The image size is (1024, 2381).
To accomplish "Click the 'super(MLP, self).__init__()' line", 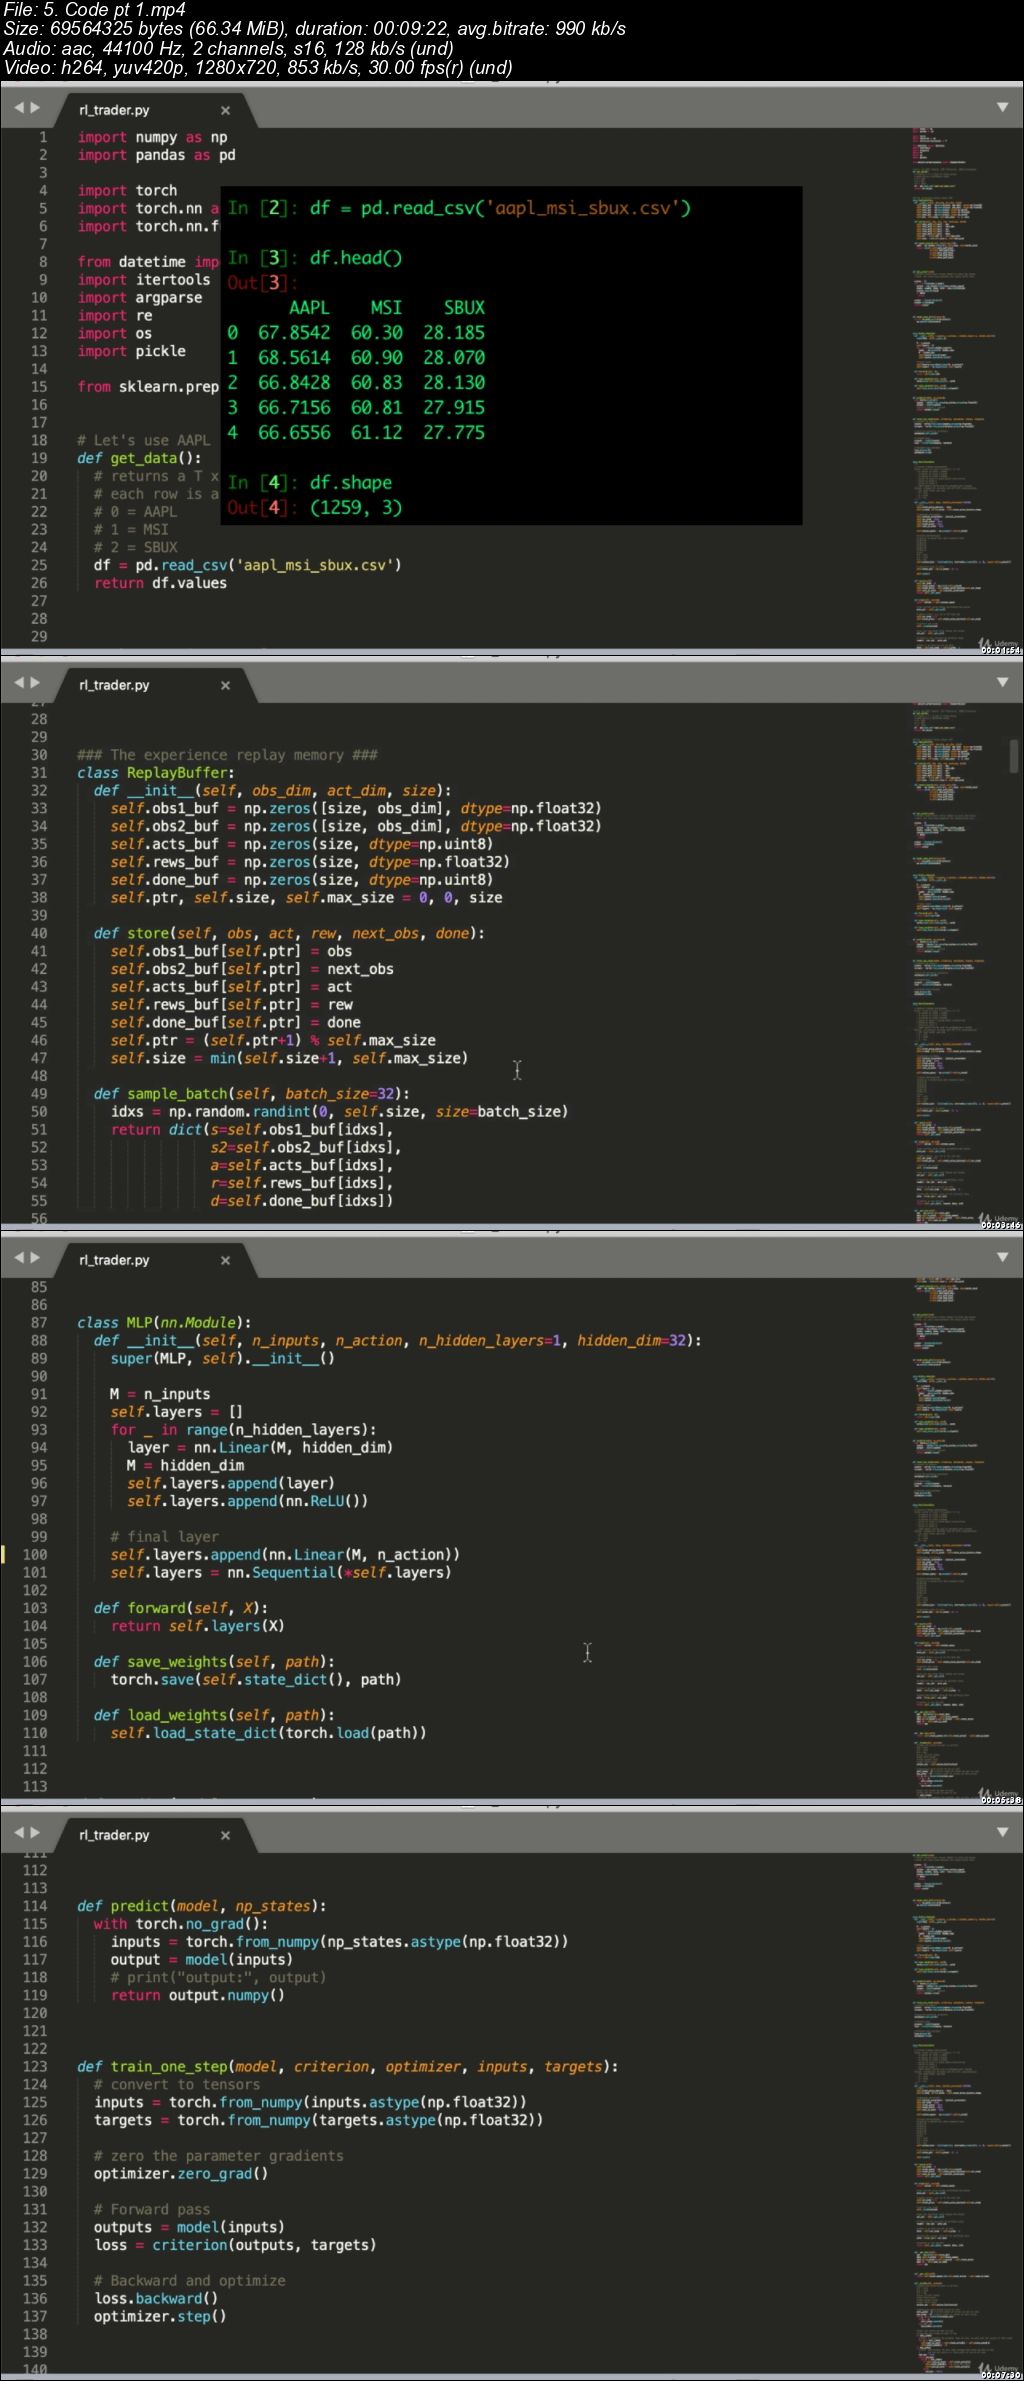I will (222, 1359).
